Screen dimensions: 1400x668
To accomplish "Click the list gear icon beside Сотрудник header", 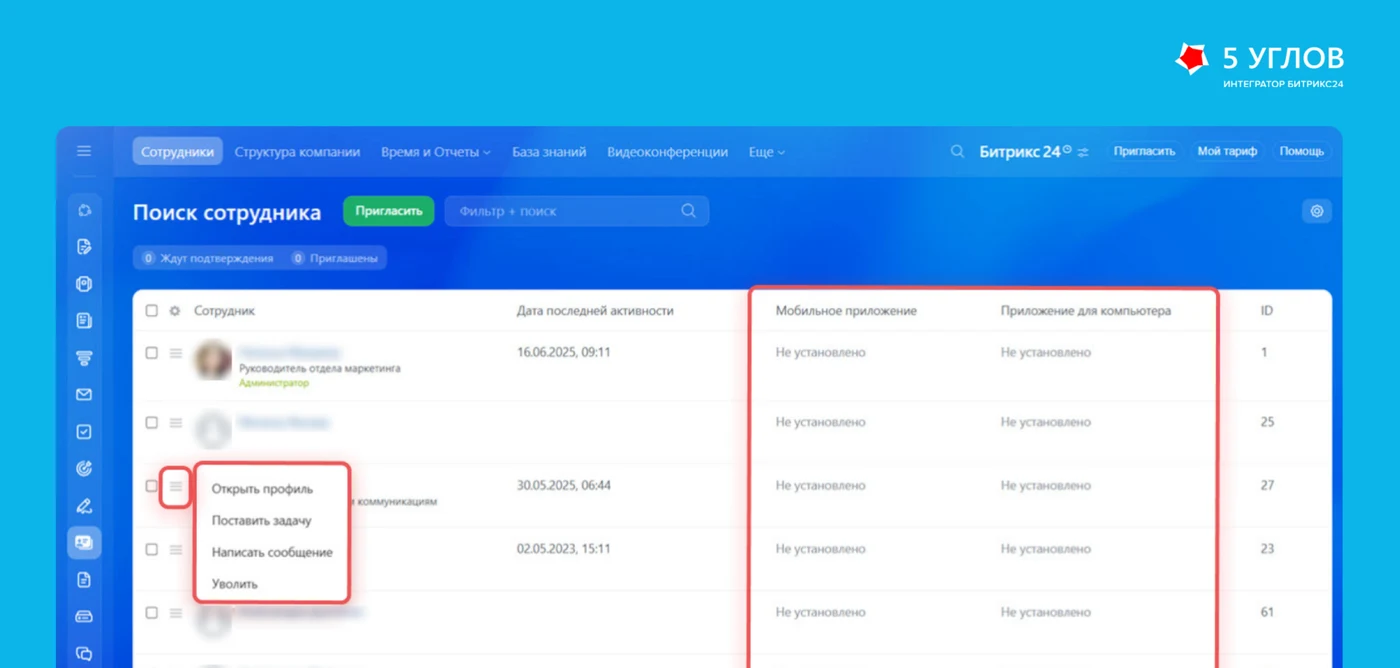I will 175,311.
